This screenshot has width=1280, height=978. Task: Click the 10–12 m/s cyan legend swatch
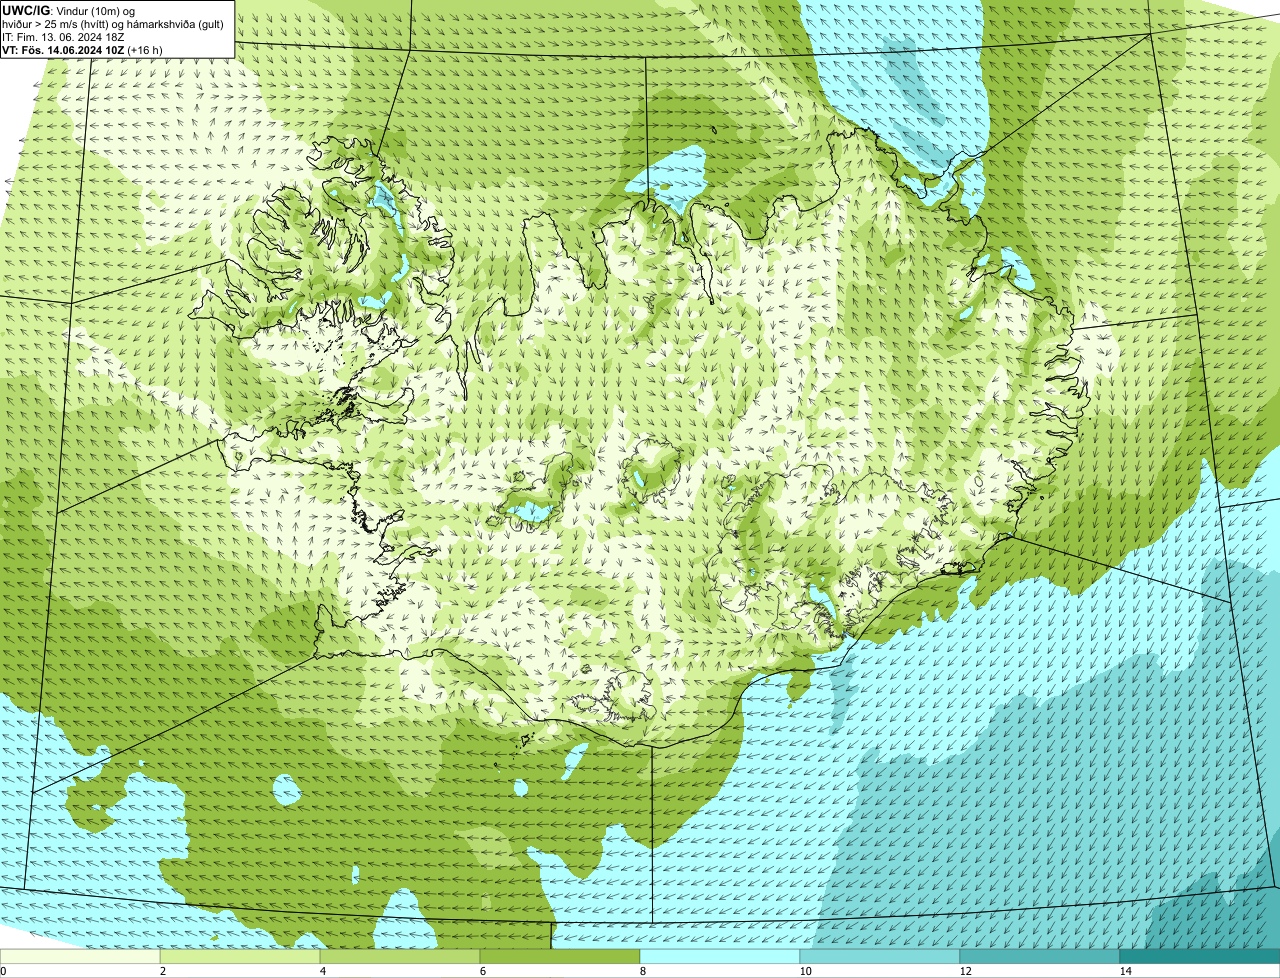(880, 956)
